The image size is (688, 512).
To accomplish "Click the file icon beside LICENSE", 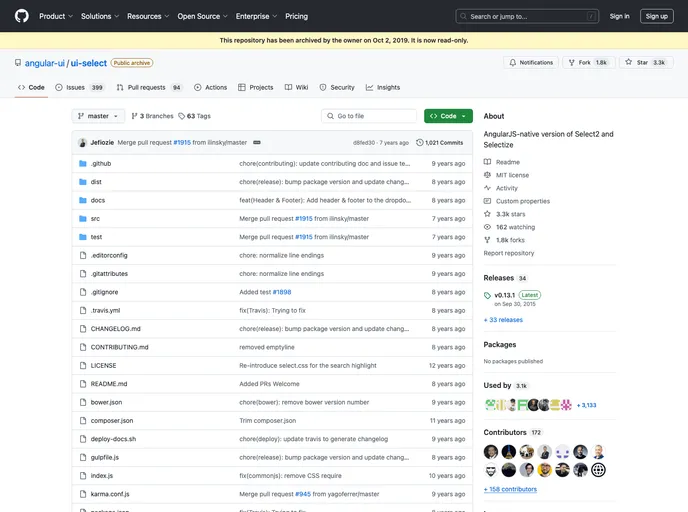I will 82,365.
